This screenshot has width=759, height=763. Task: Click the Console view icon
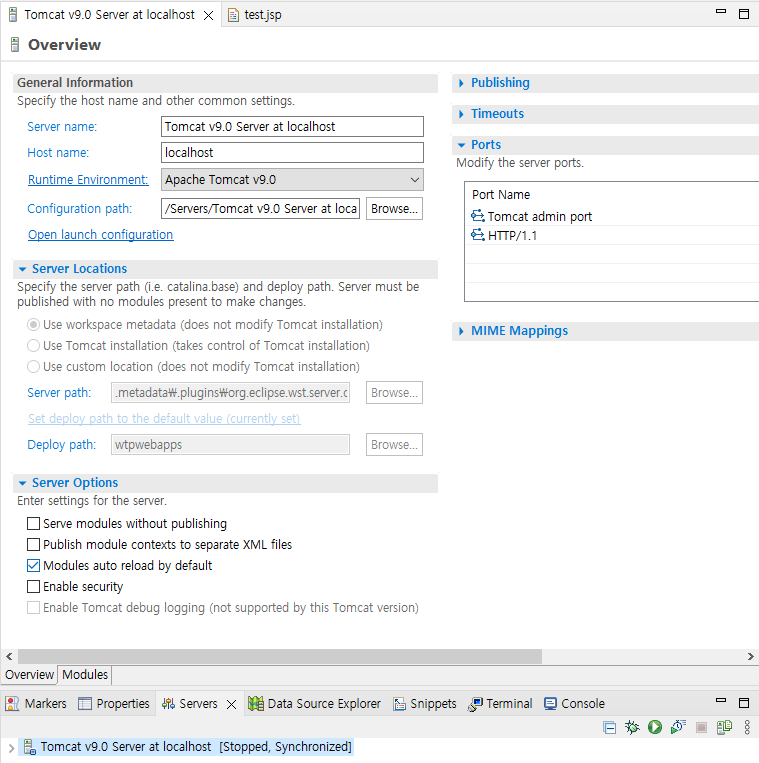pyautogui.click(x=550, y=704)
